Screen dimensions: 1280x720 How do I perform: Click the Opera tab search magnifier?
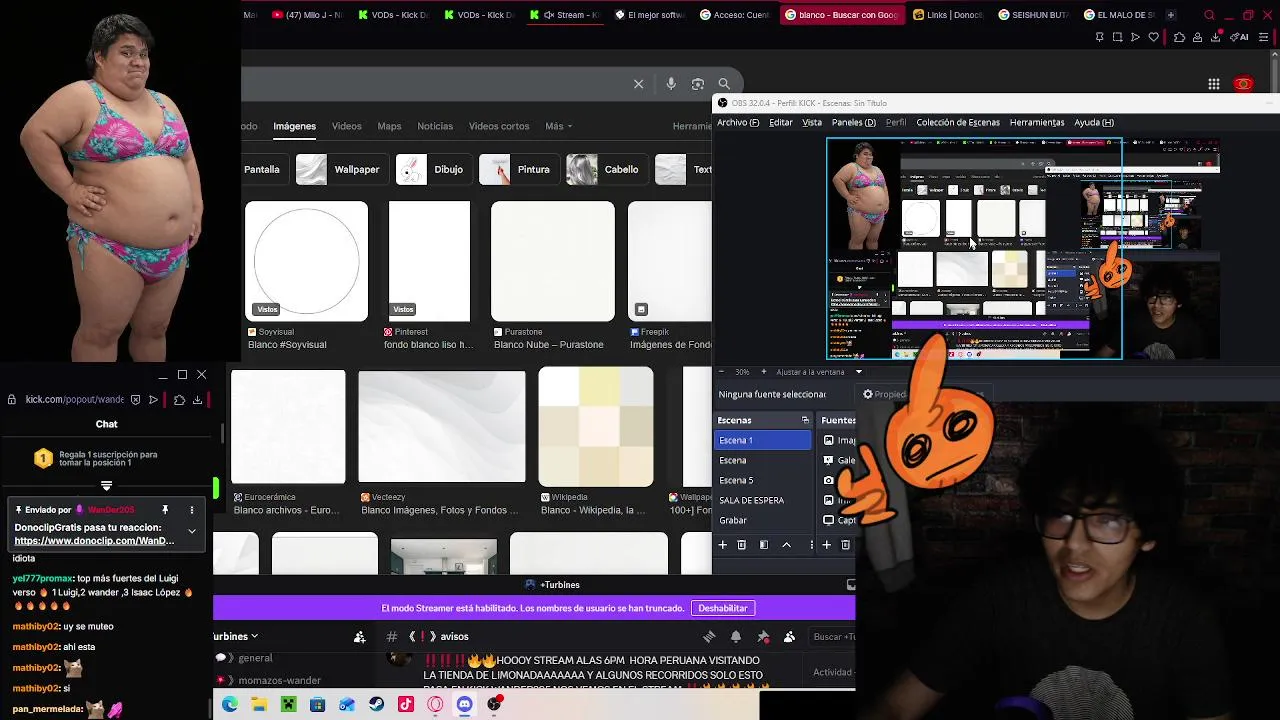pos(1209,15)
